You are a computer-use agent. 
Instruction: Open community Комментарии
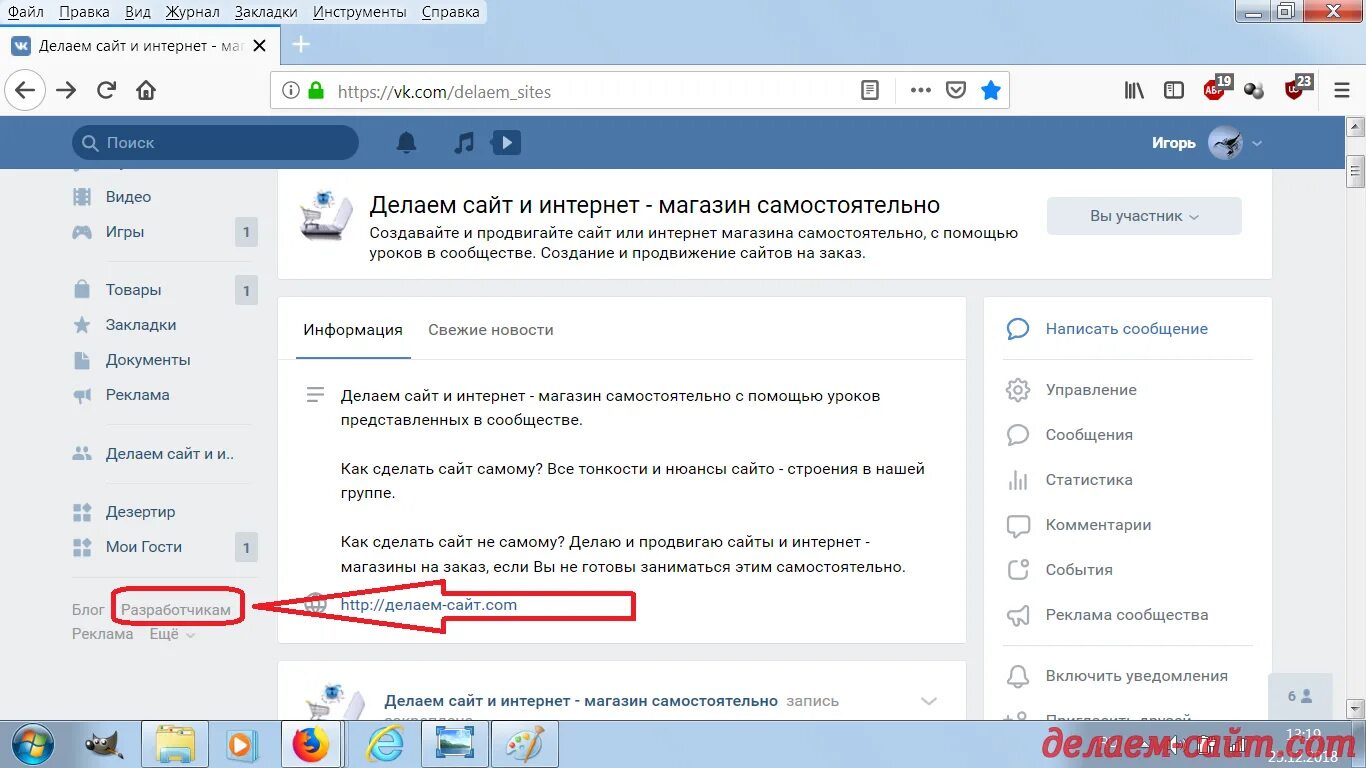coord(1099,525)
